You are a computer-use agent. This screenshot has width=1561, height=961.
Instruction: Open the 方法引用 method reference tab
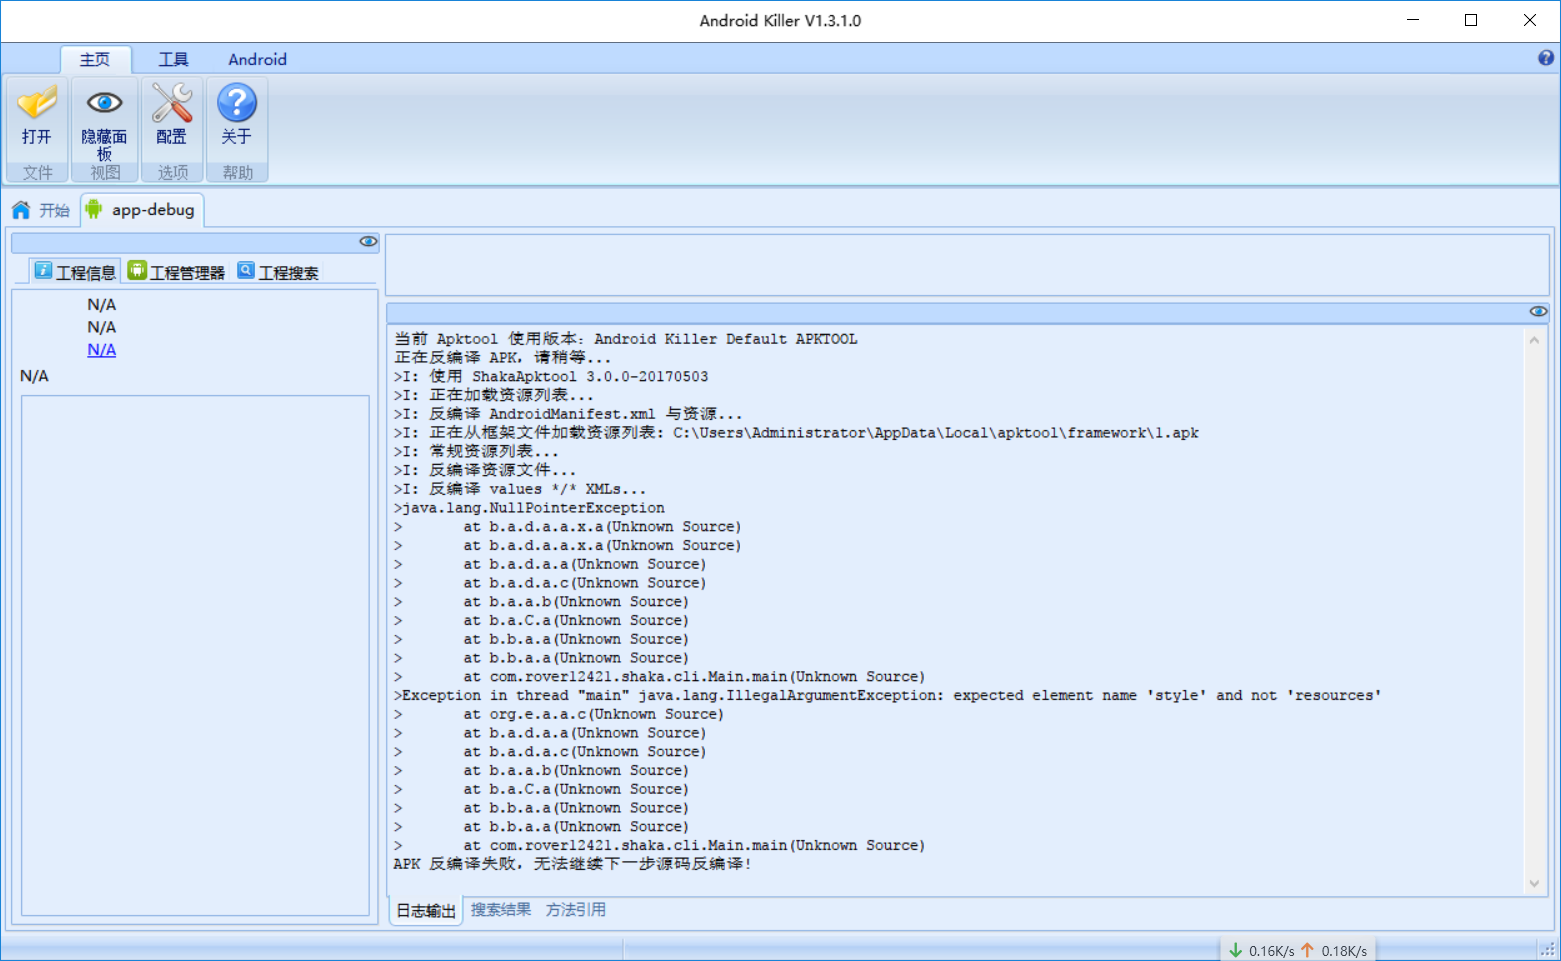(574, 909)
